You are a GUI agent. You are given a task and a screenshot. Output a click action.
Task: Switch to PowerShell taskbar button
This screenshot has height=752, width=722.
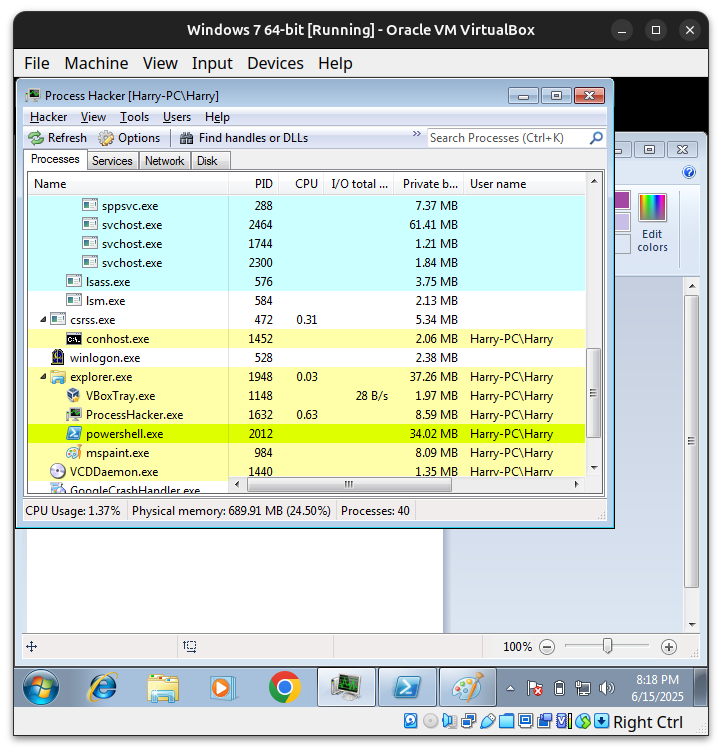407,688
